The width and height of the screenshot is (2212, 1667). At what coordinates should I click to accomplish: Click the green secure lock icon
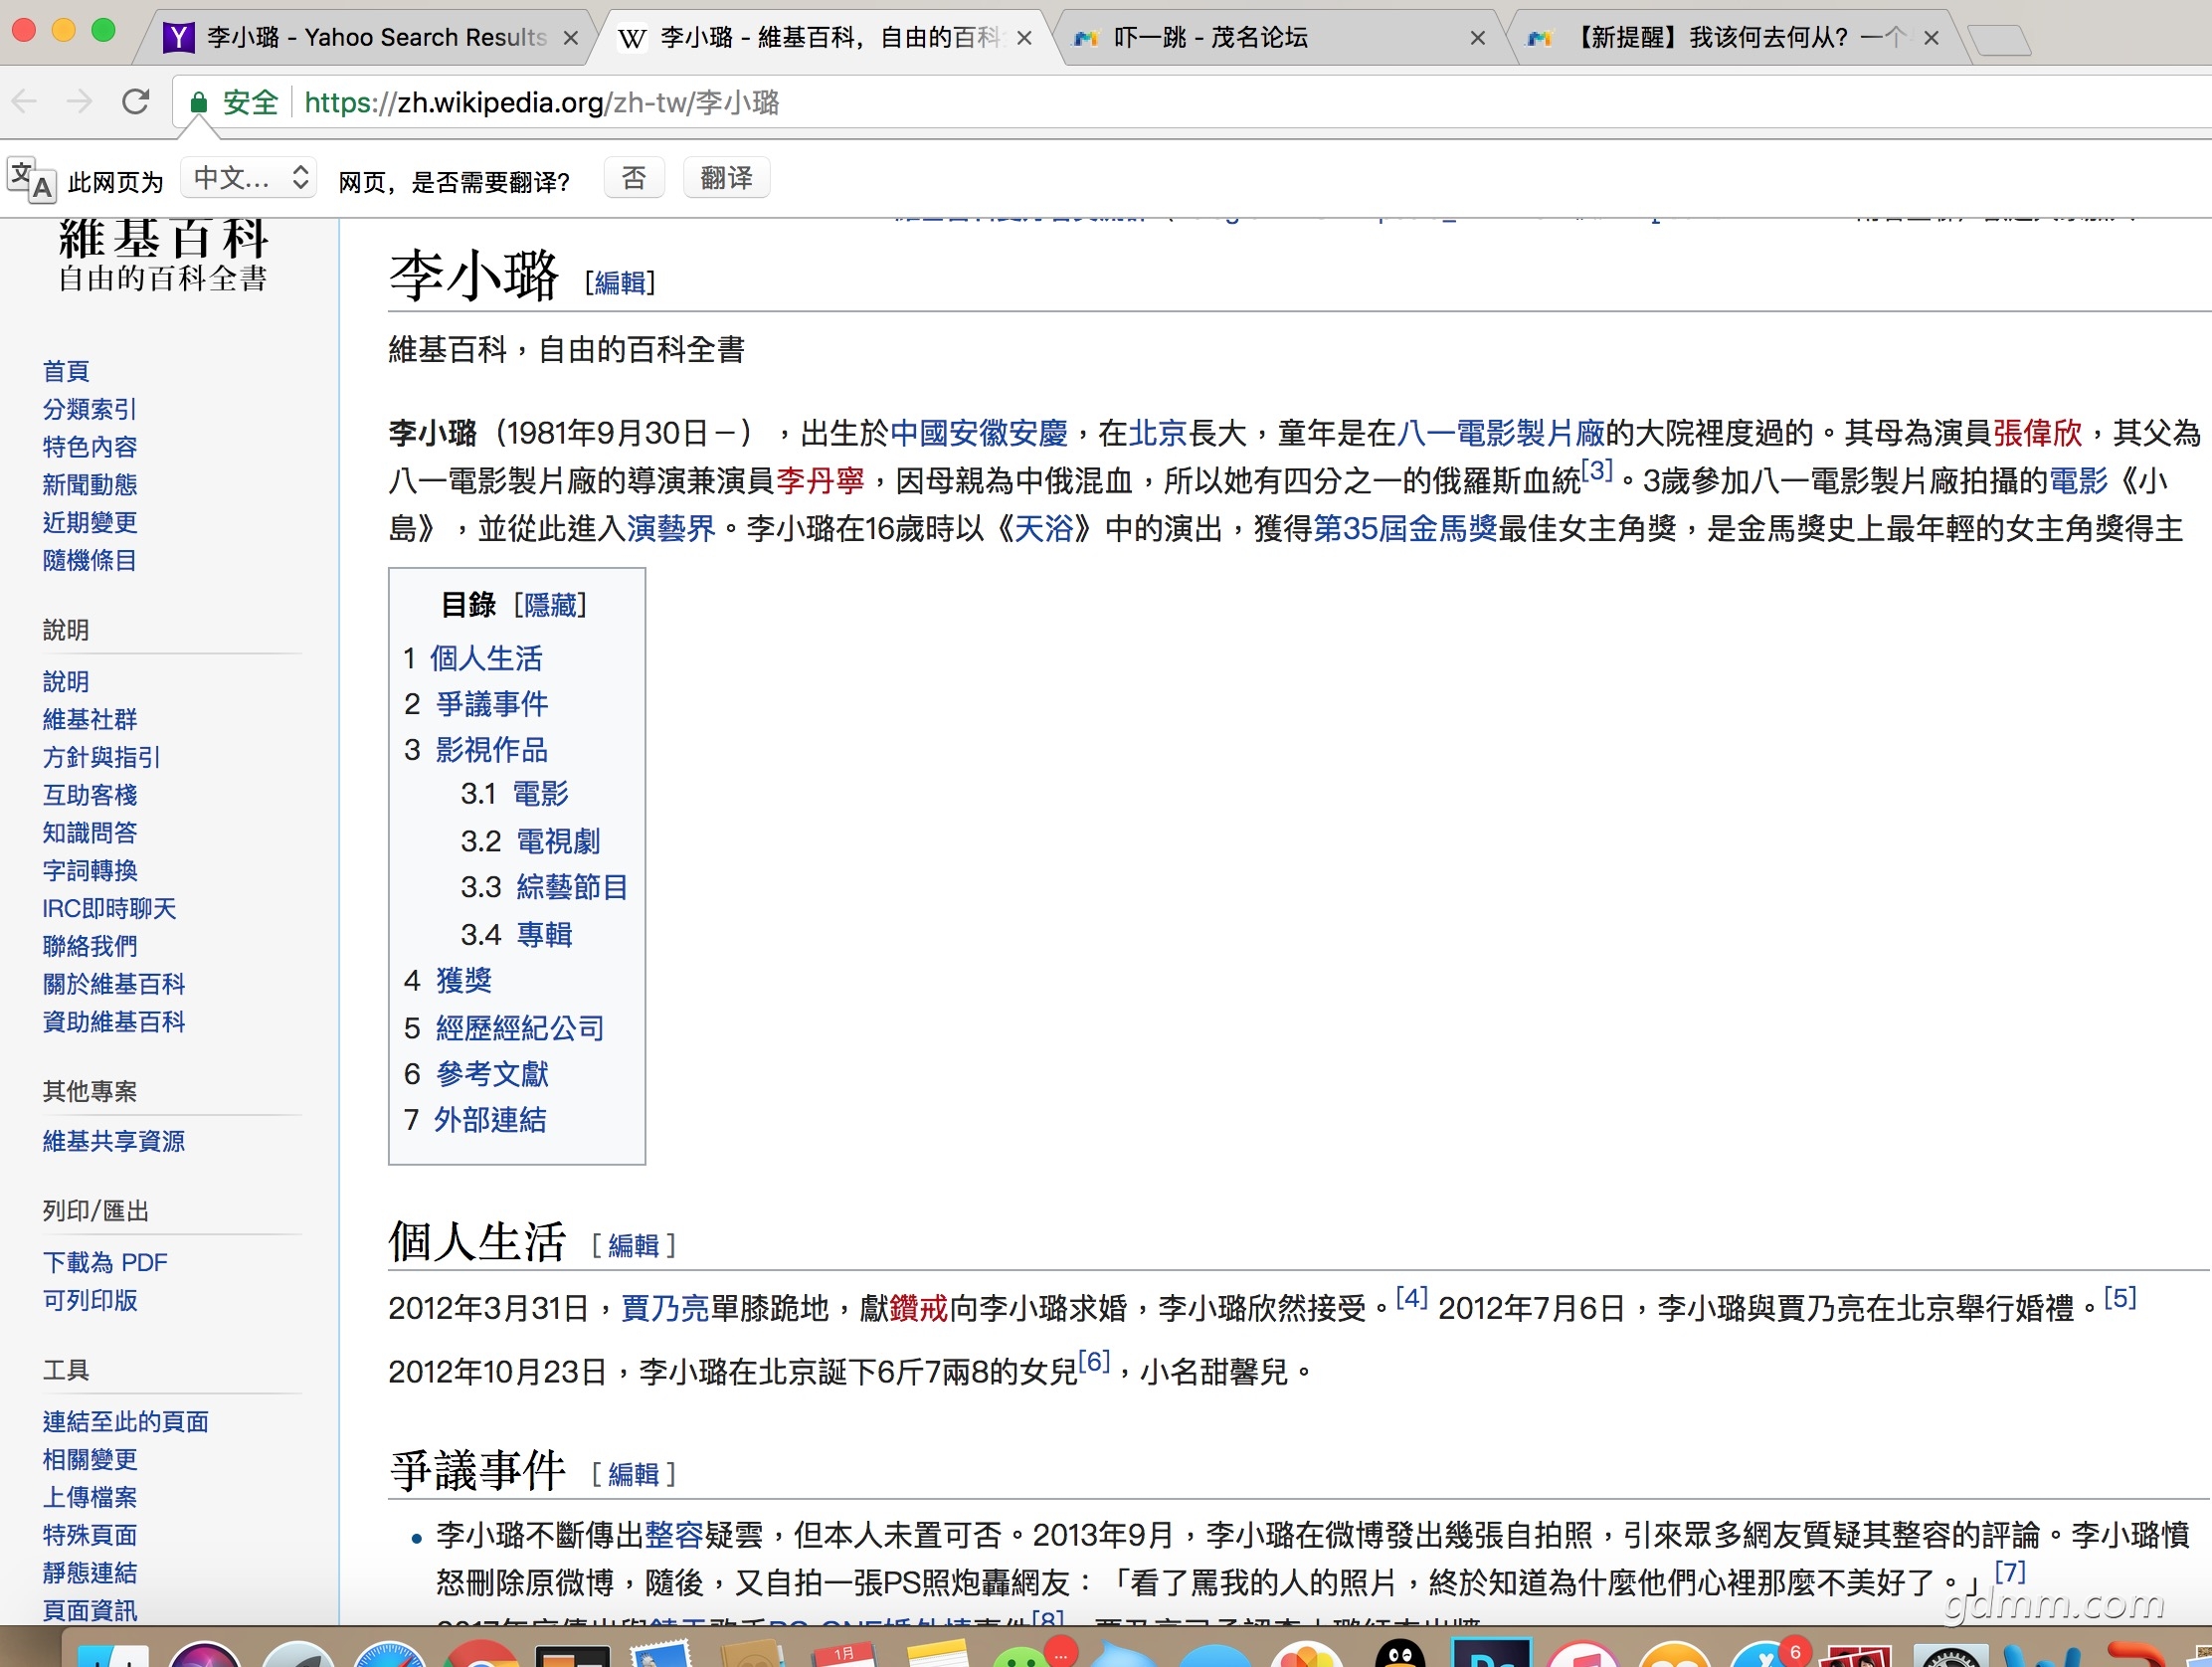tap(199, 102)
